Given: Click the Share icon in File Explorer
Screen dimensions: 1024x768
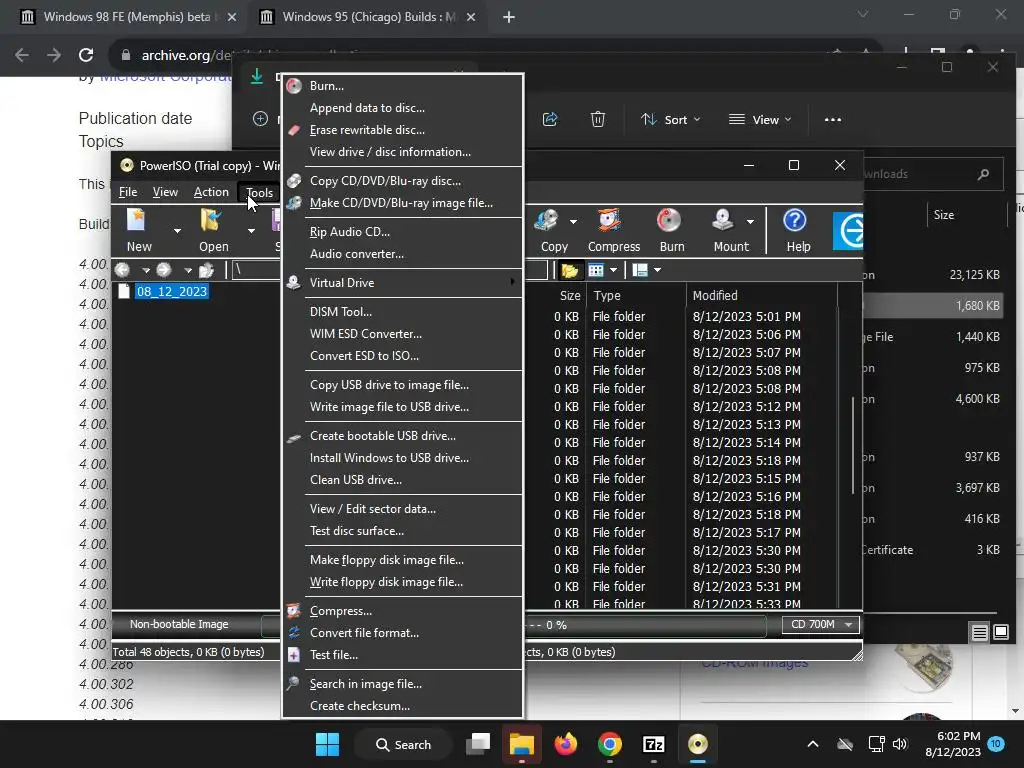Looking at the screenshot, I should point(550,120).
